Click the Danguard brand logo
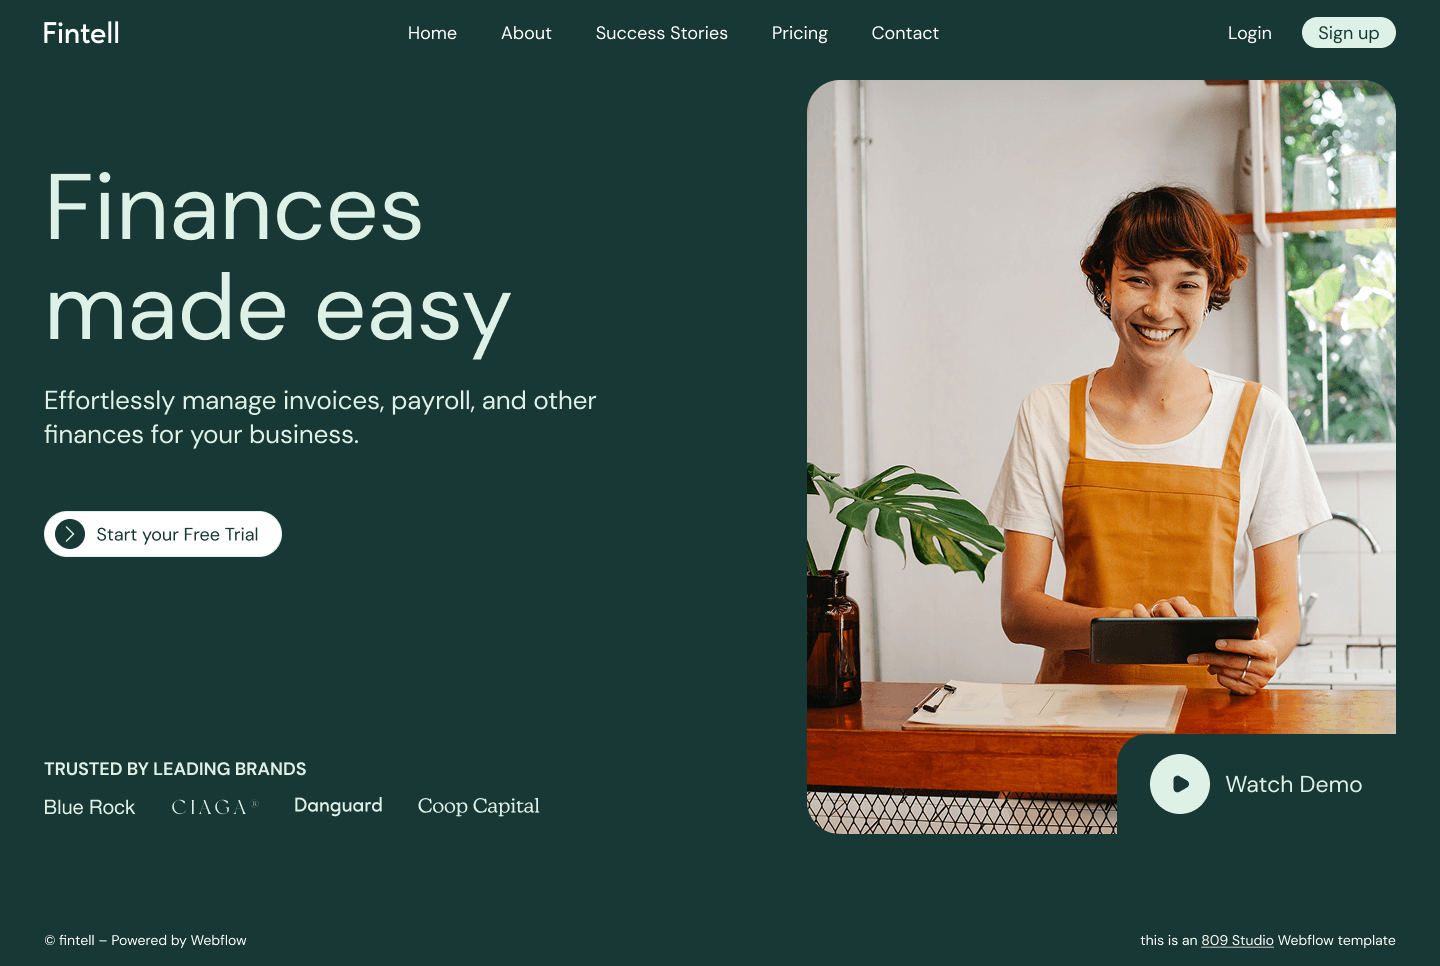This screenshot has width=1440, height=966. point(338,806)
